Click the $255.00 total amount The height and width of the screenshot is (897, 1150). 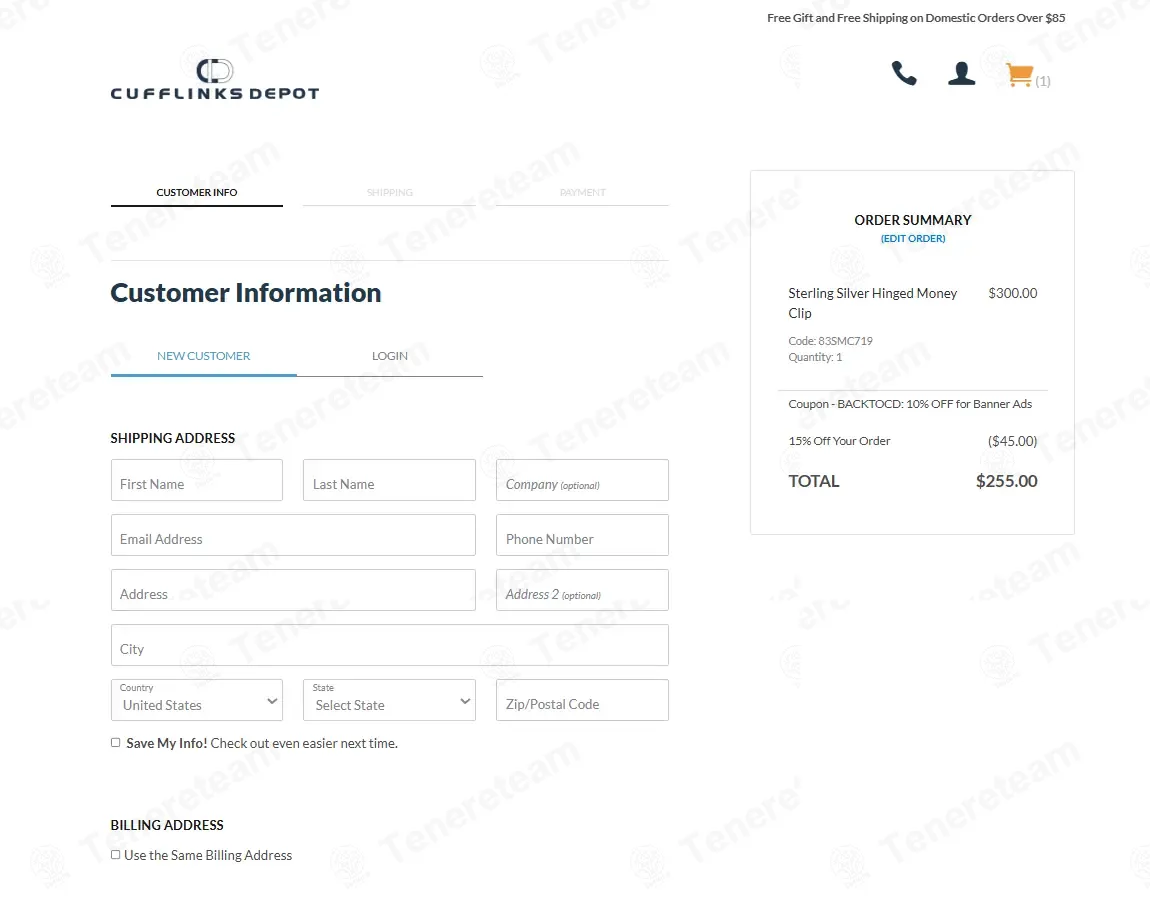click(x=1006, y=481)
